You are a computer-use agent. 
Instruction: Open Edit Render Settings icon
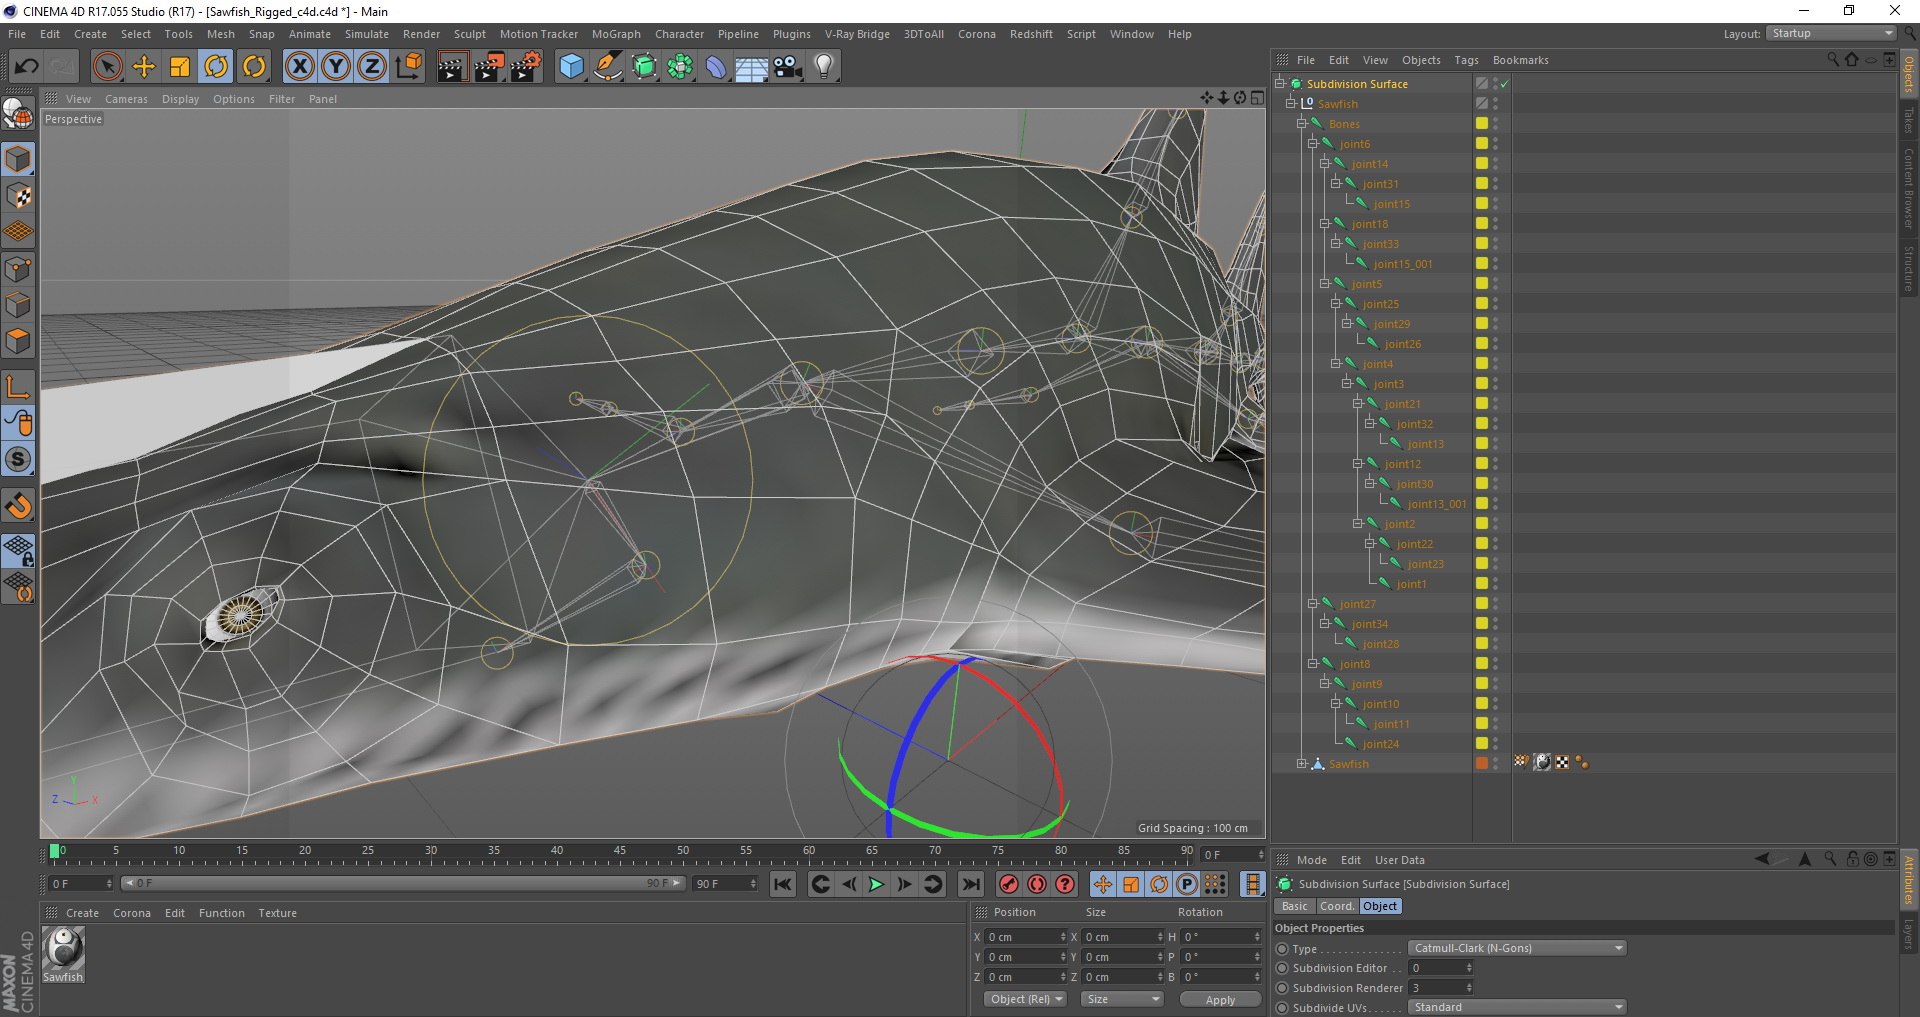pyautogui.click(x=526, y=67)
